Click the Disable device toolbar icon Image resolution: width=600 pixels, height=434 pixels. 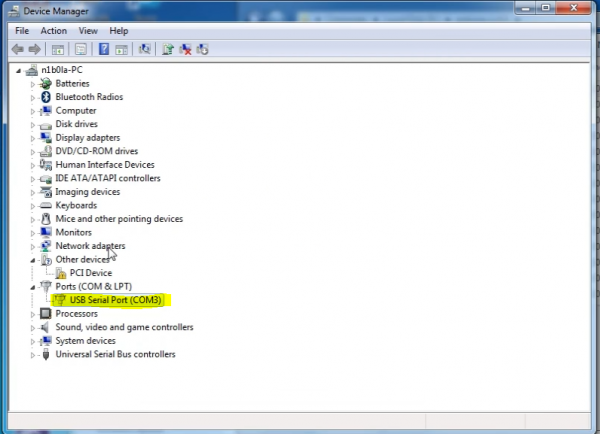(202, 49)
